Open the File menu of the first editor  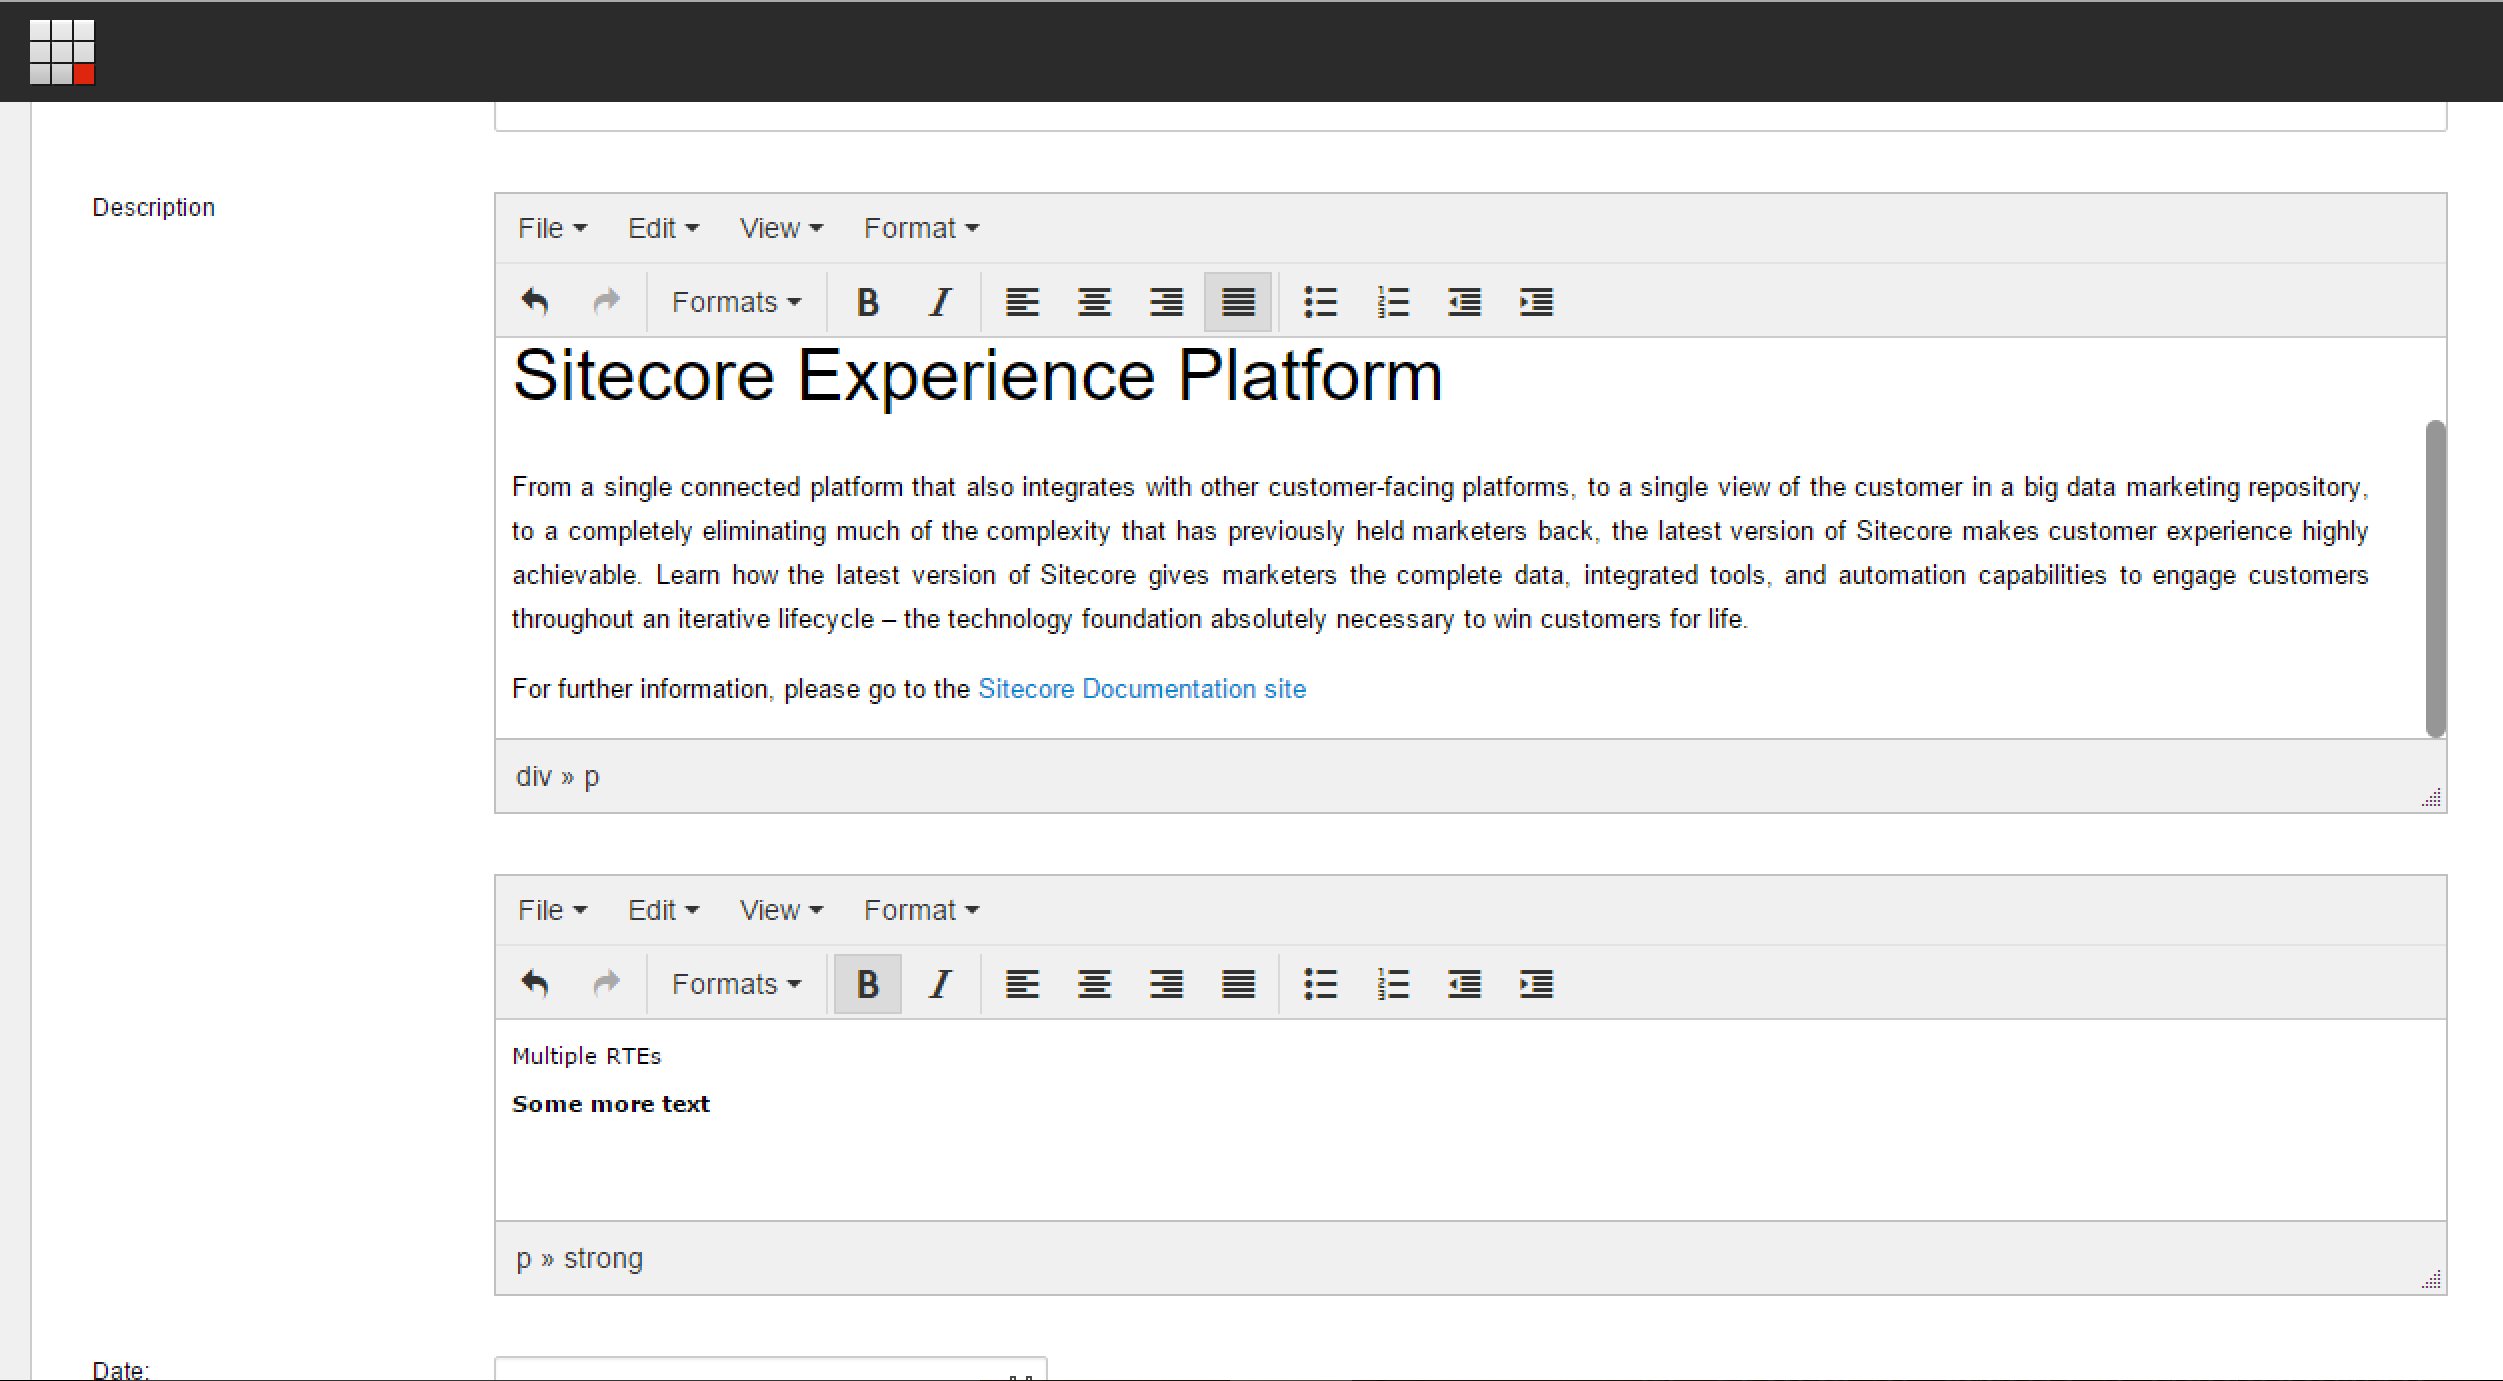[551, 227]
